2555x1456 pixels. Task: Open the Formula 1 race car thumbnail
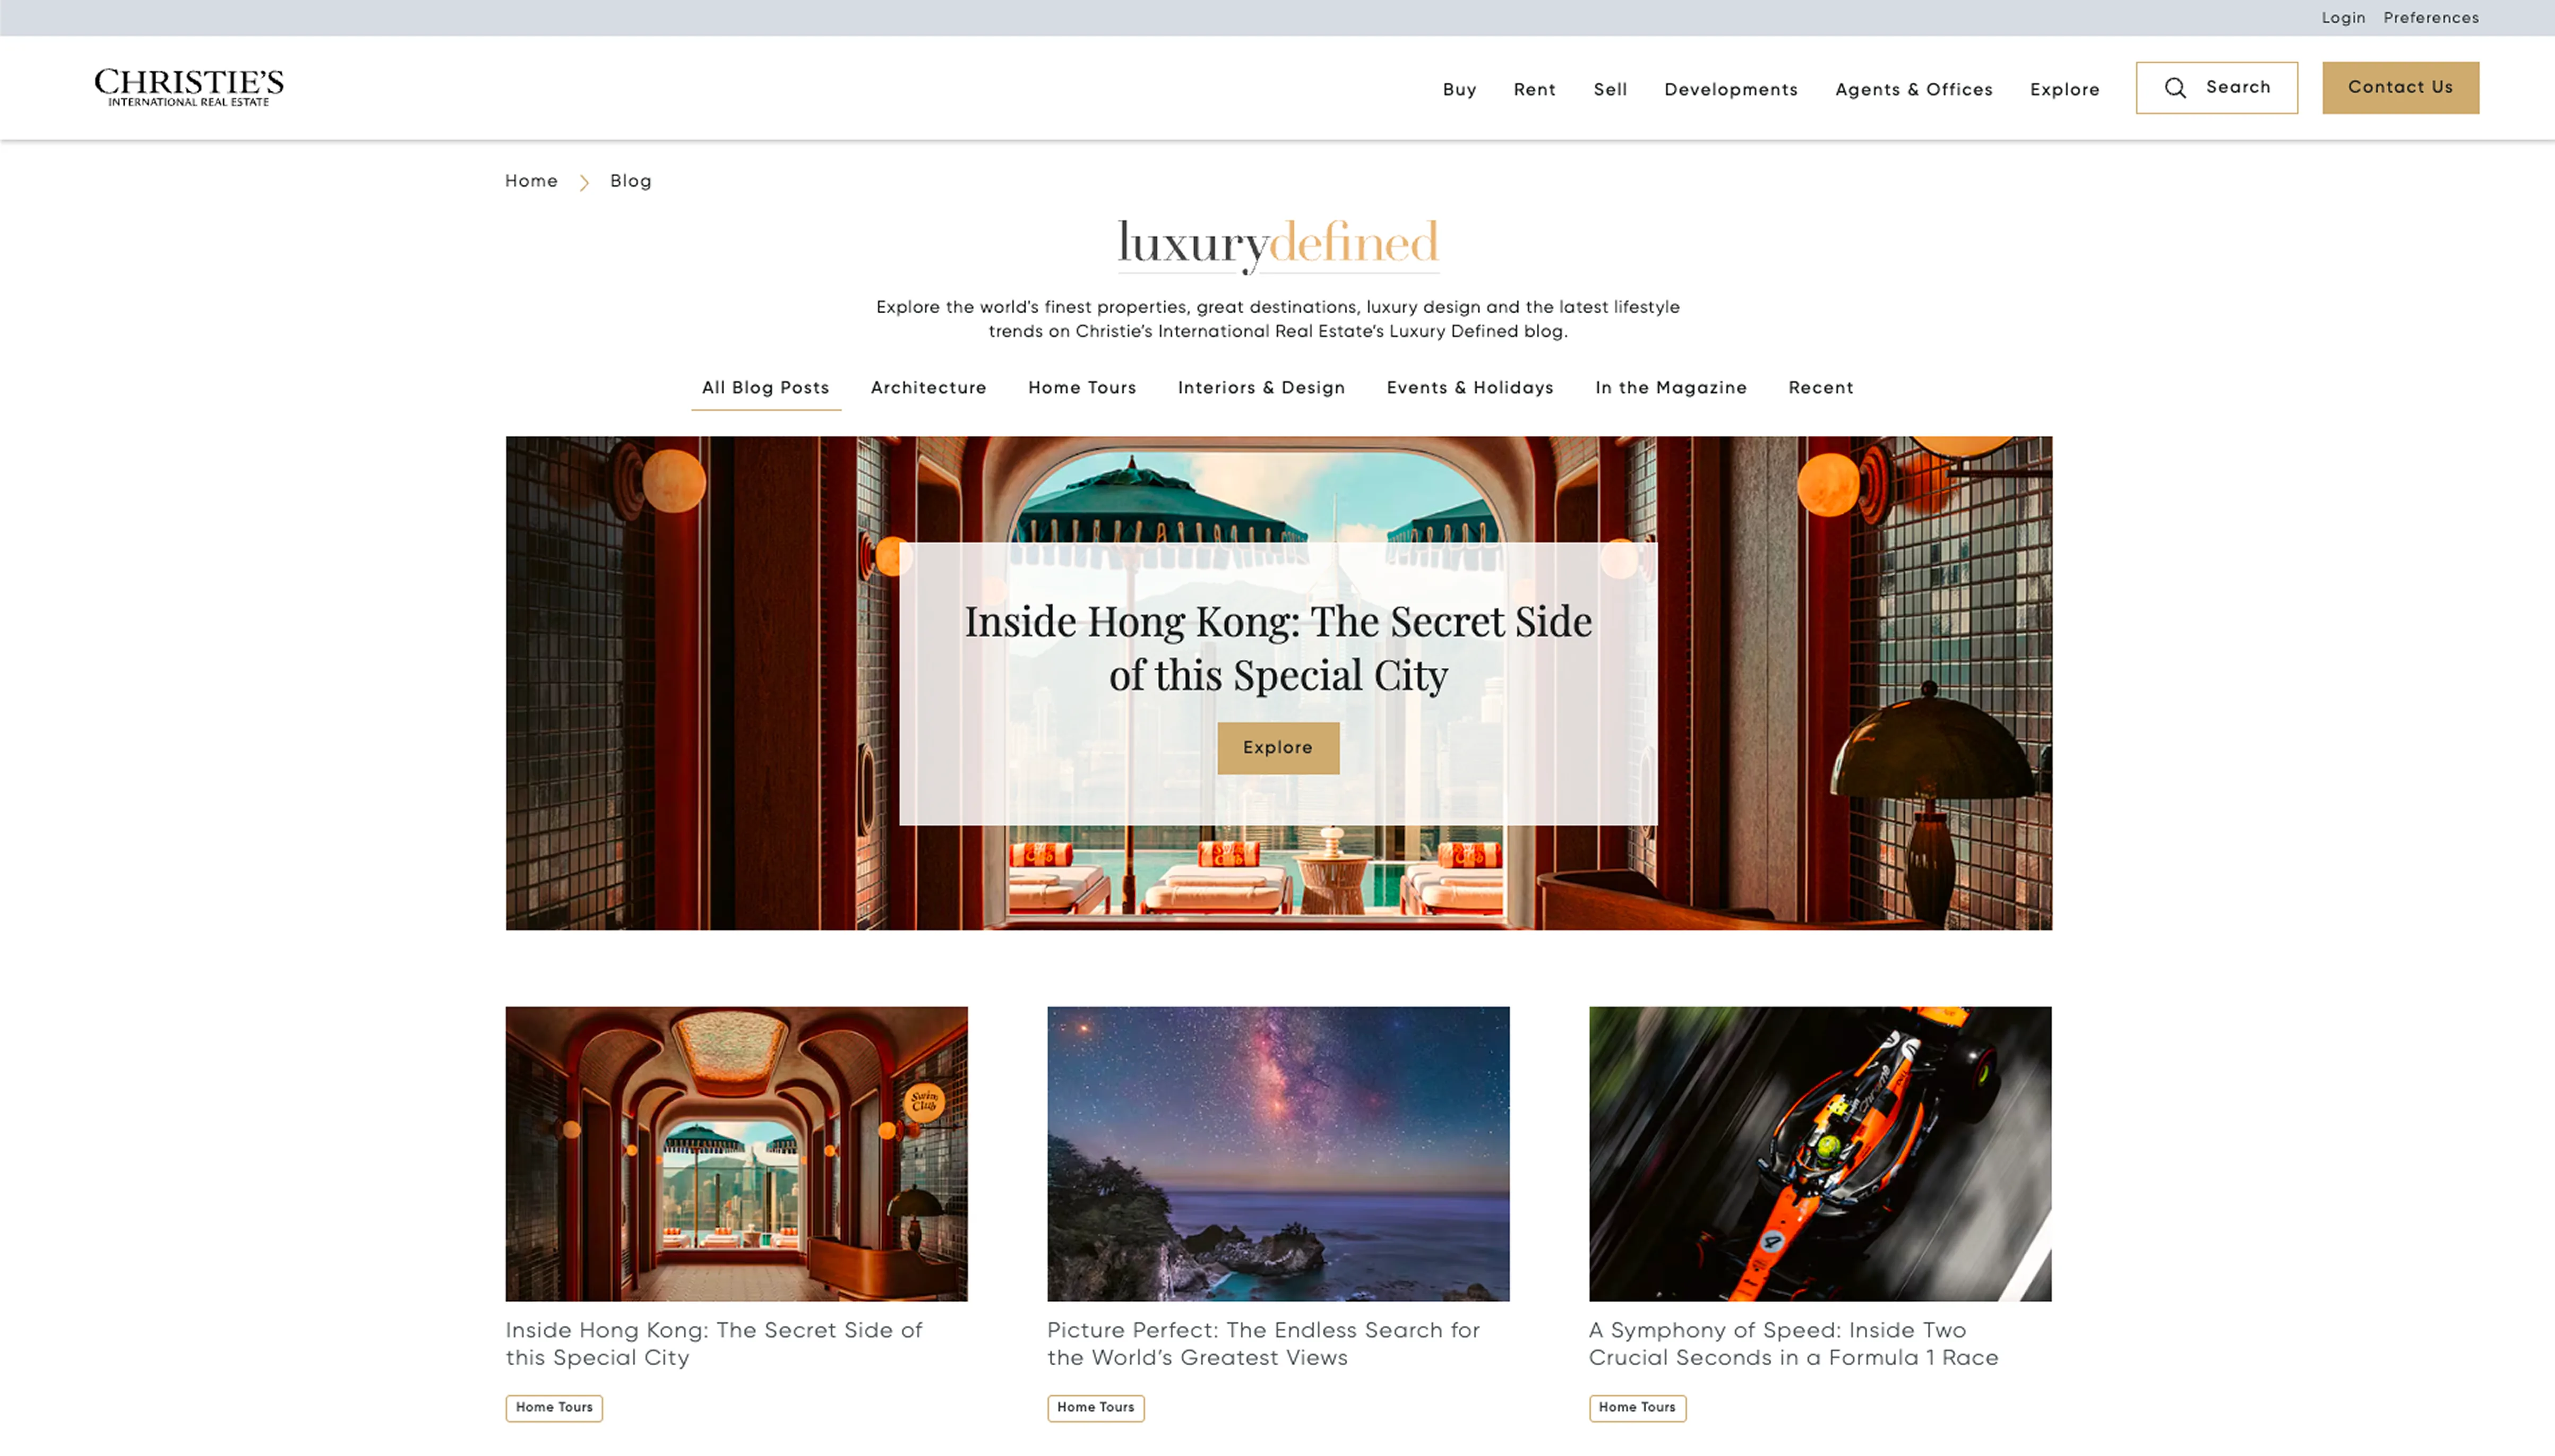[x=1819, y=1153]
